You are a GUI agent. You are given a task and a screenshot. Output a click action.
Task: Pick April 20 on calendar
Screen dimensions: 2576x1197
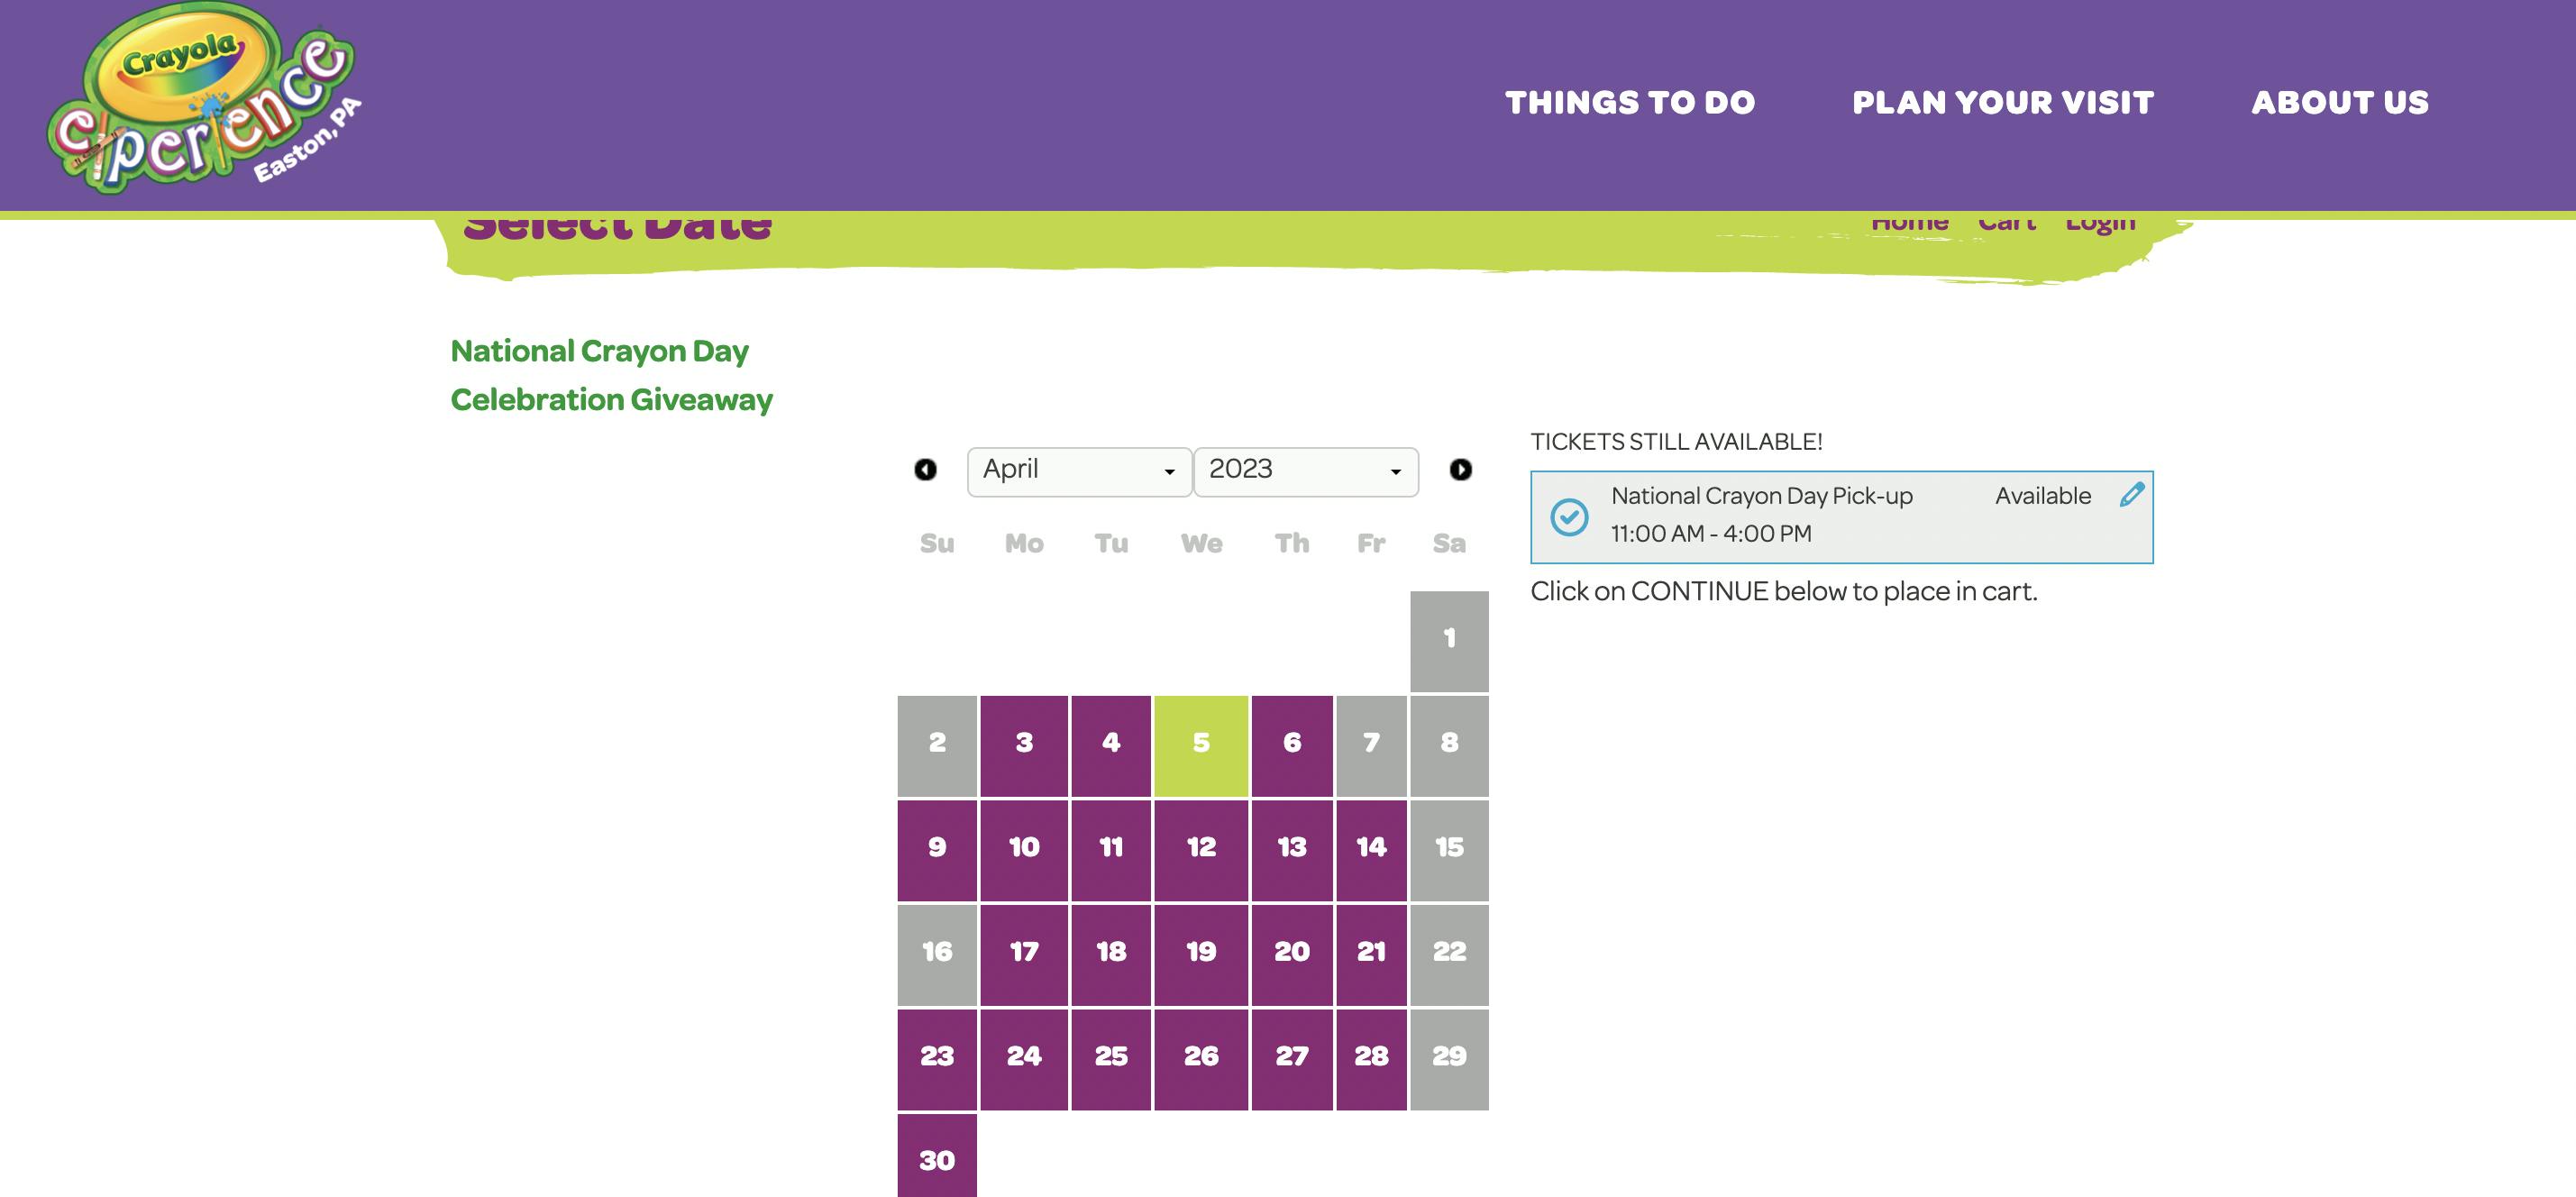tap(1292, 953)
